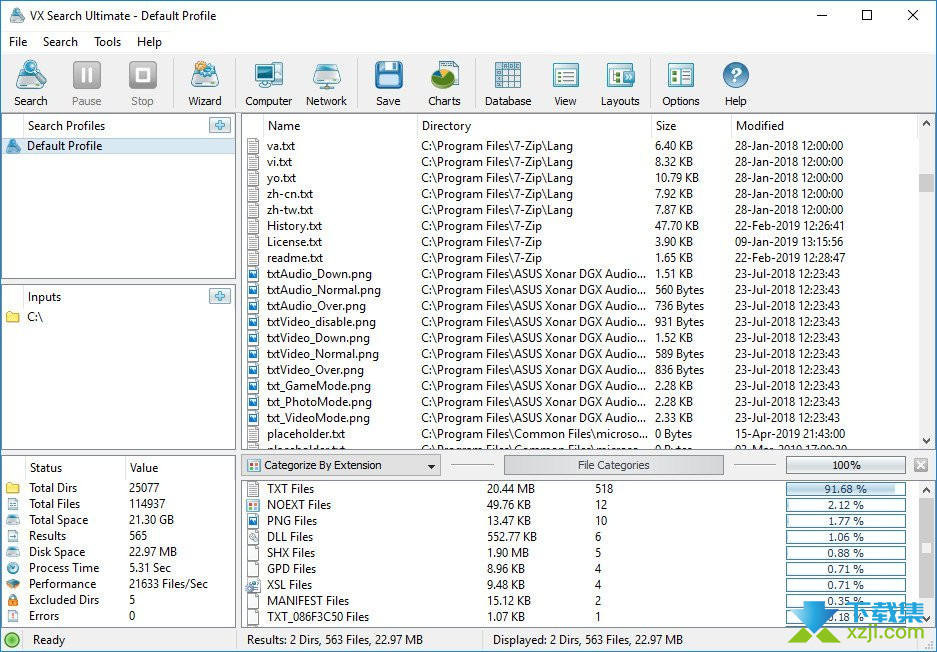
Task: Select txt_GameMode.png in results
Action: click(580, 386)
